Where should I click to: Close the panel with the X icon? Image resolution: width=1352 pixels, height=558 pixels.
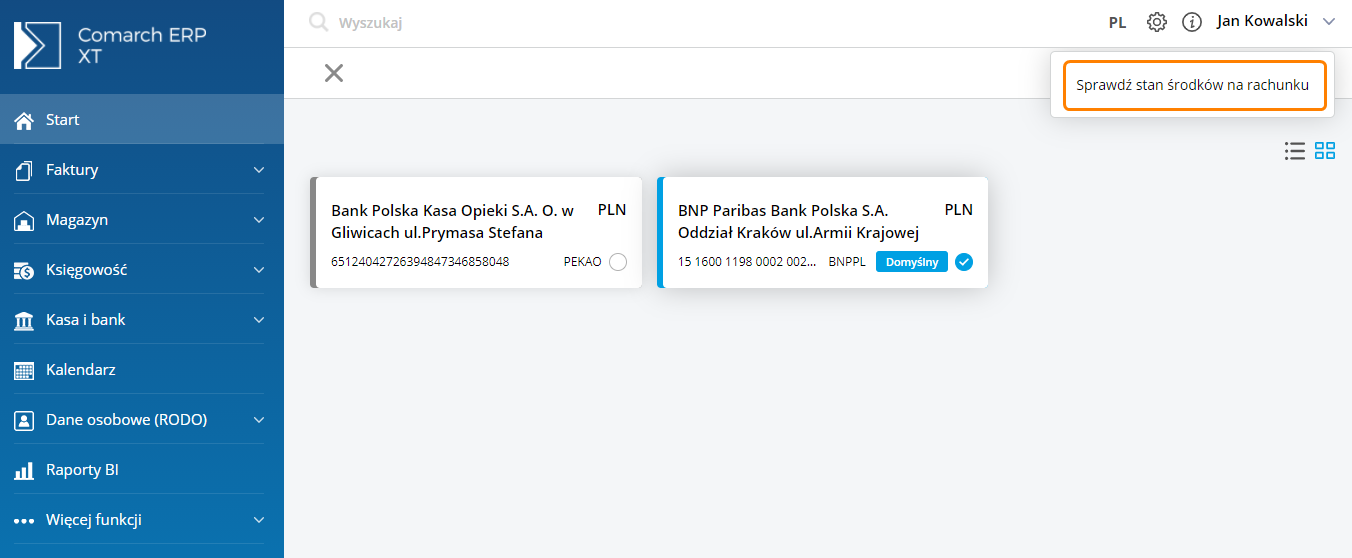[334, 73]
